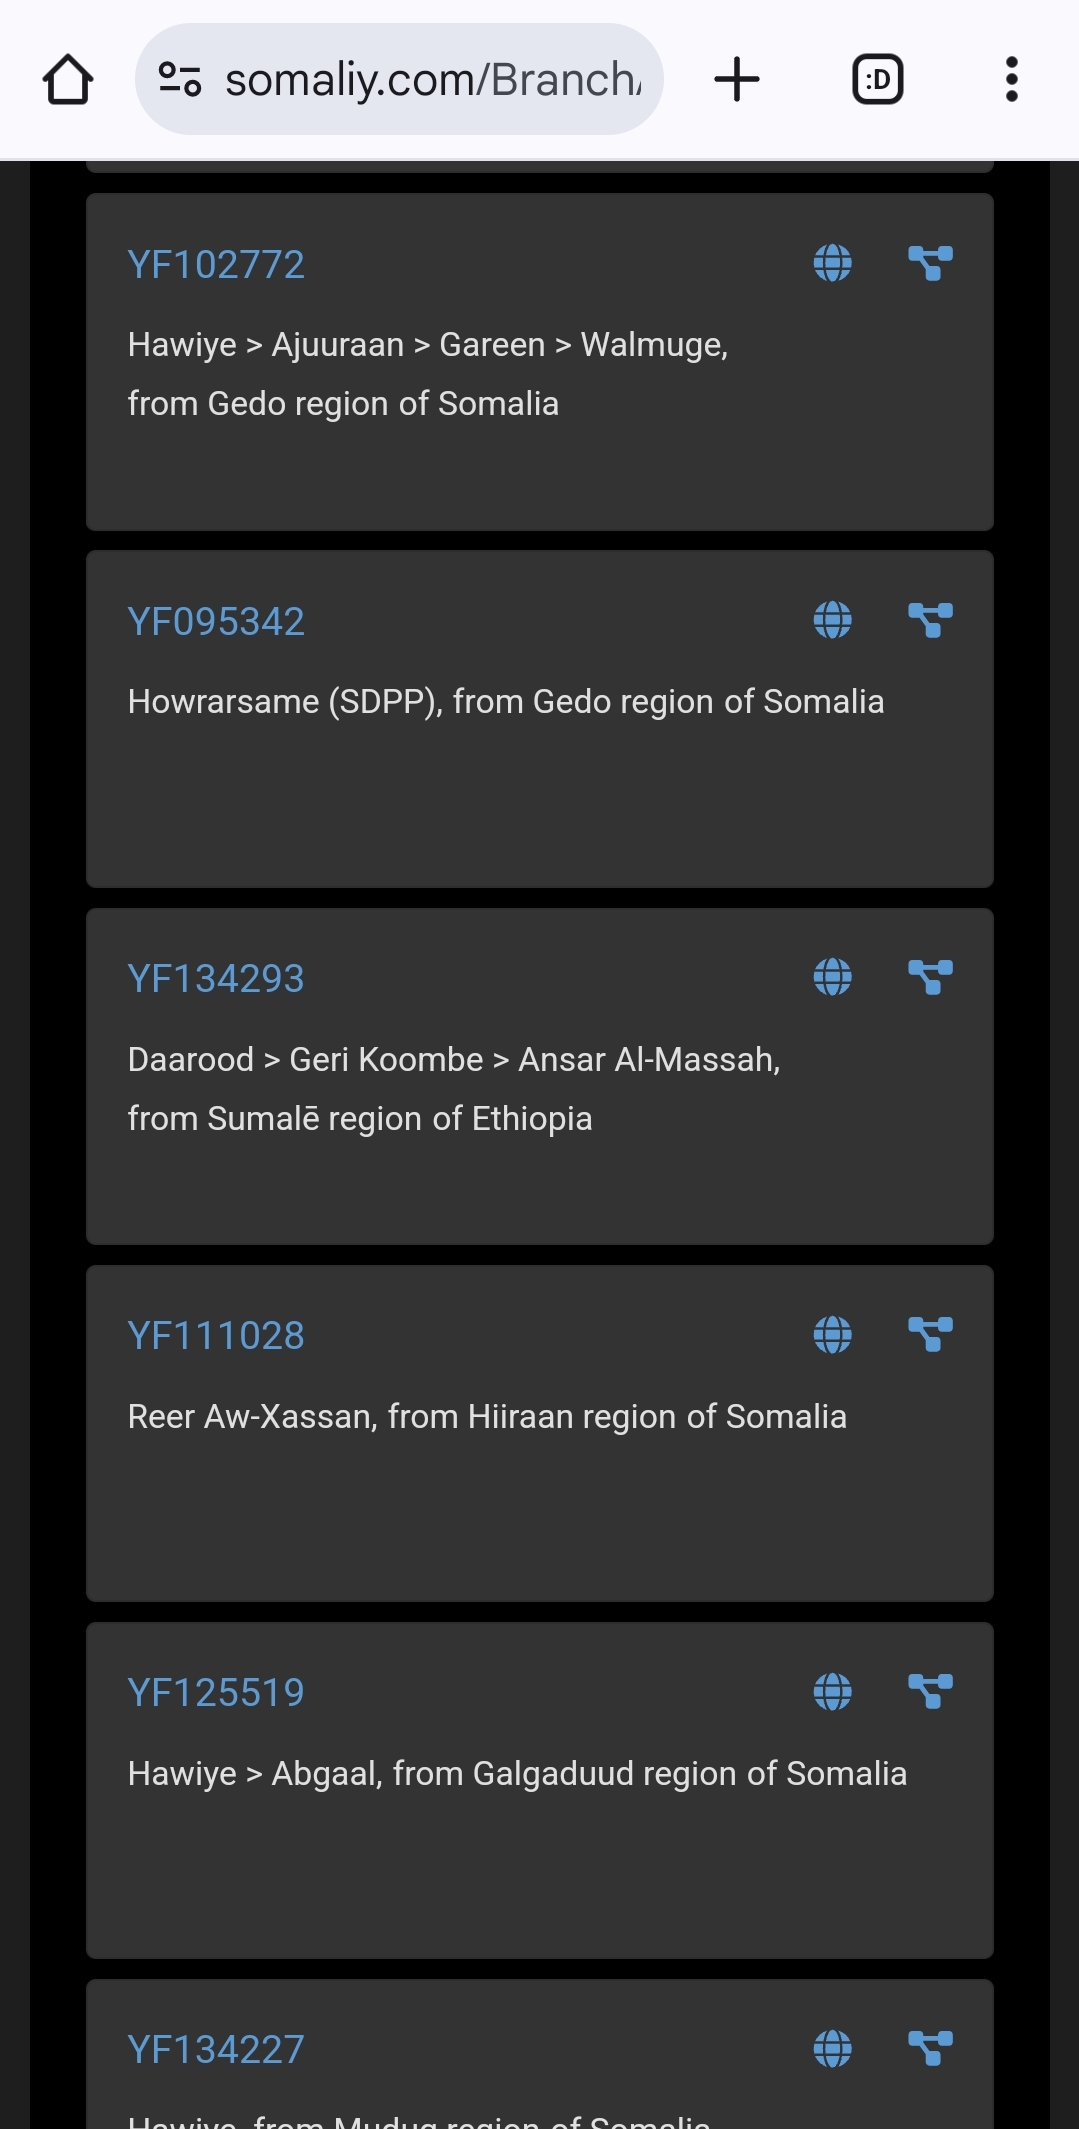Open tree icon for YF134293
The height and width of the screenshot is (2129, 1079).
click(x=930, y=978)
